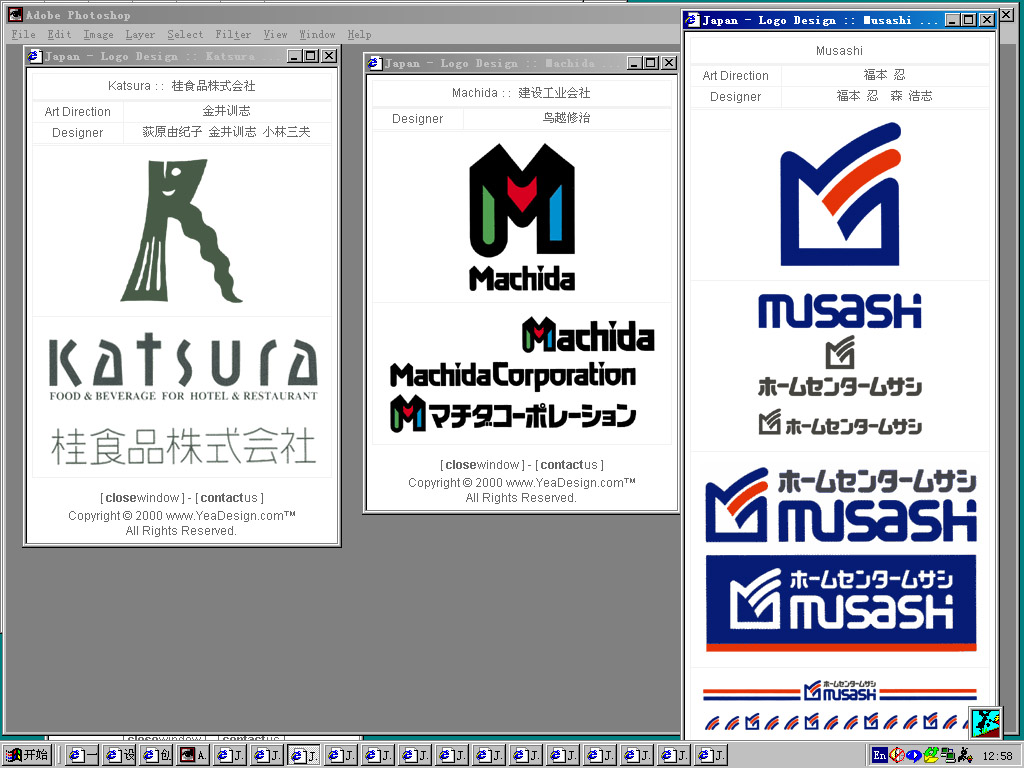Click the closewindow link in the Katsura window
Viewport: 1024px width, 768px height.
[x=142, y=498]
